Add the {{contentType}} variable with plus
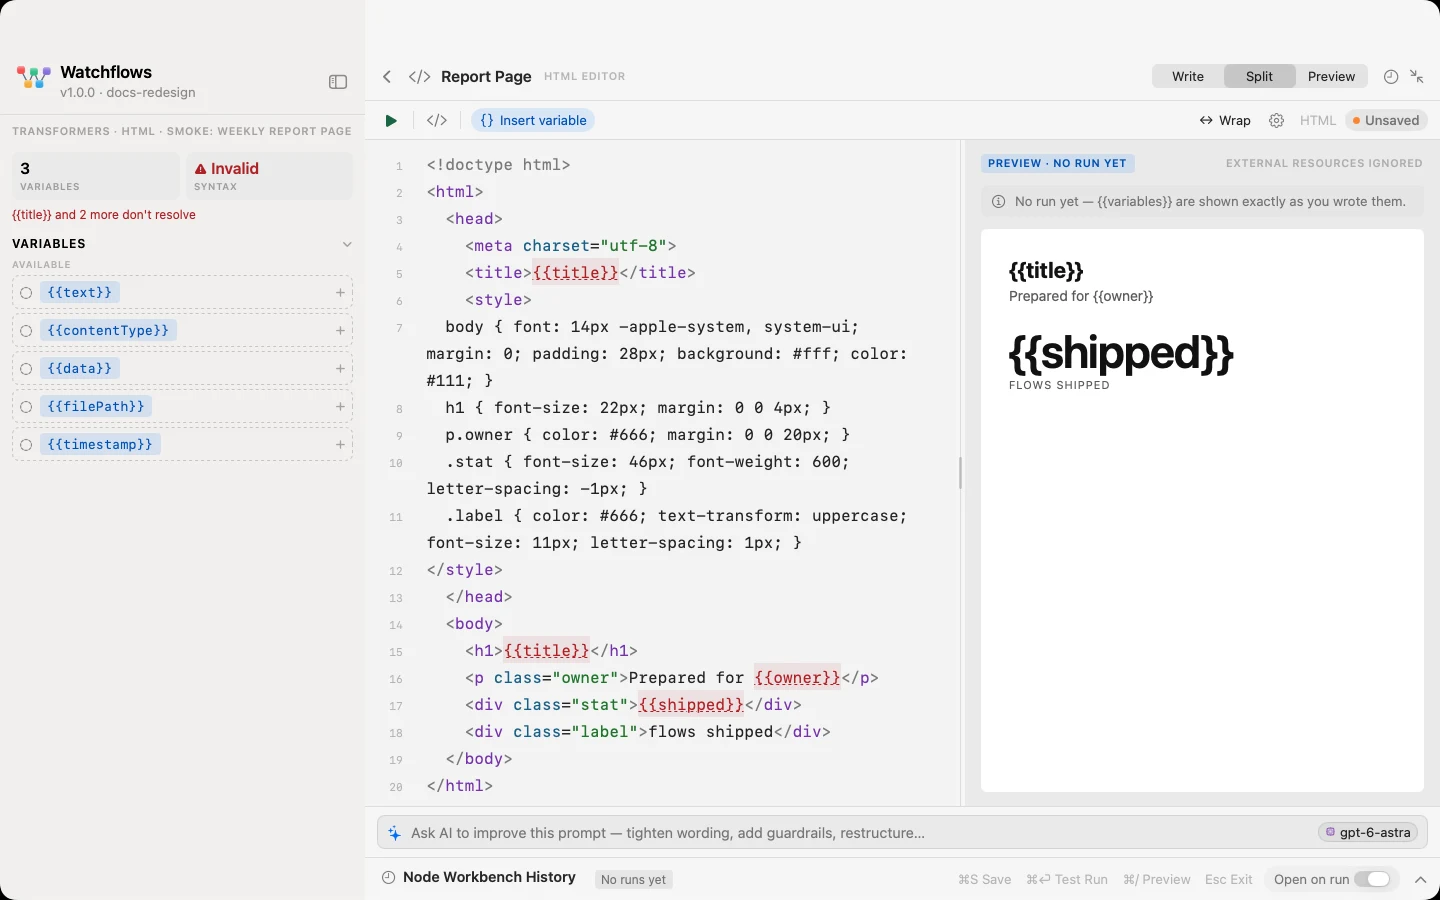This screenshot has width=1440, height=900. tap(340, 331)
